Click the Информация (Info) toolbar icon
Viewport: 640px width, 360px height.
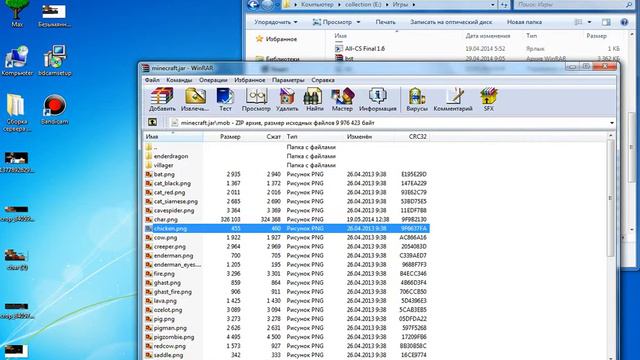point(378,100)
